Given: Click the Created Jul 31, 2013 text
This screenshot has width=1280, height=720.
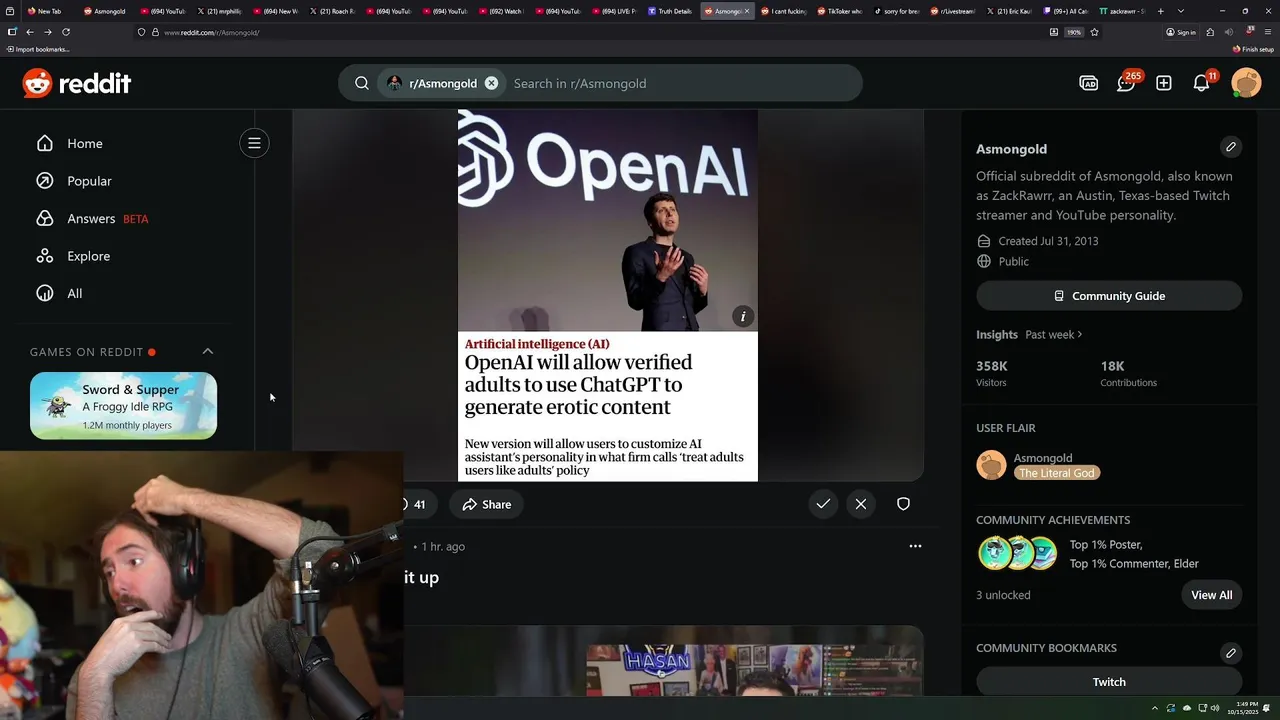Looking at the screenshot, I should (x=1048, y=241).
